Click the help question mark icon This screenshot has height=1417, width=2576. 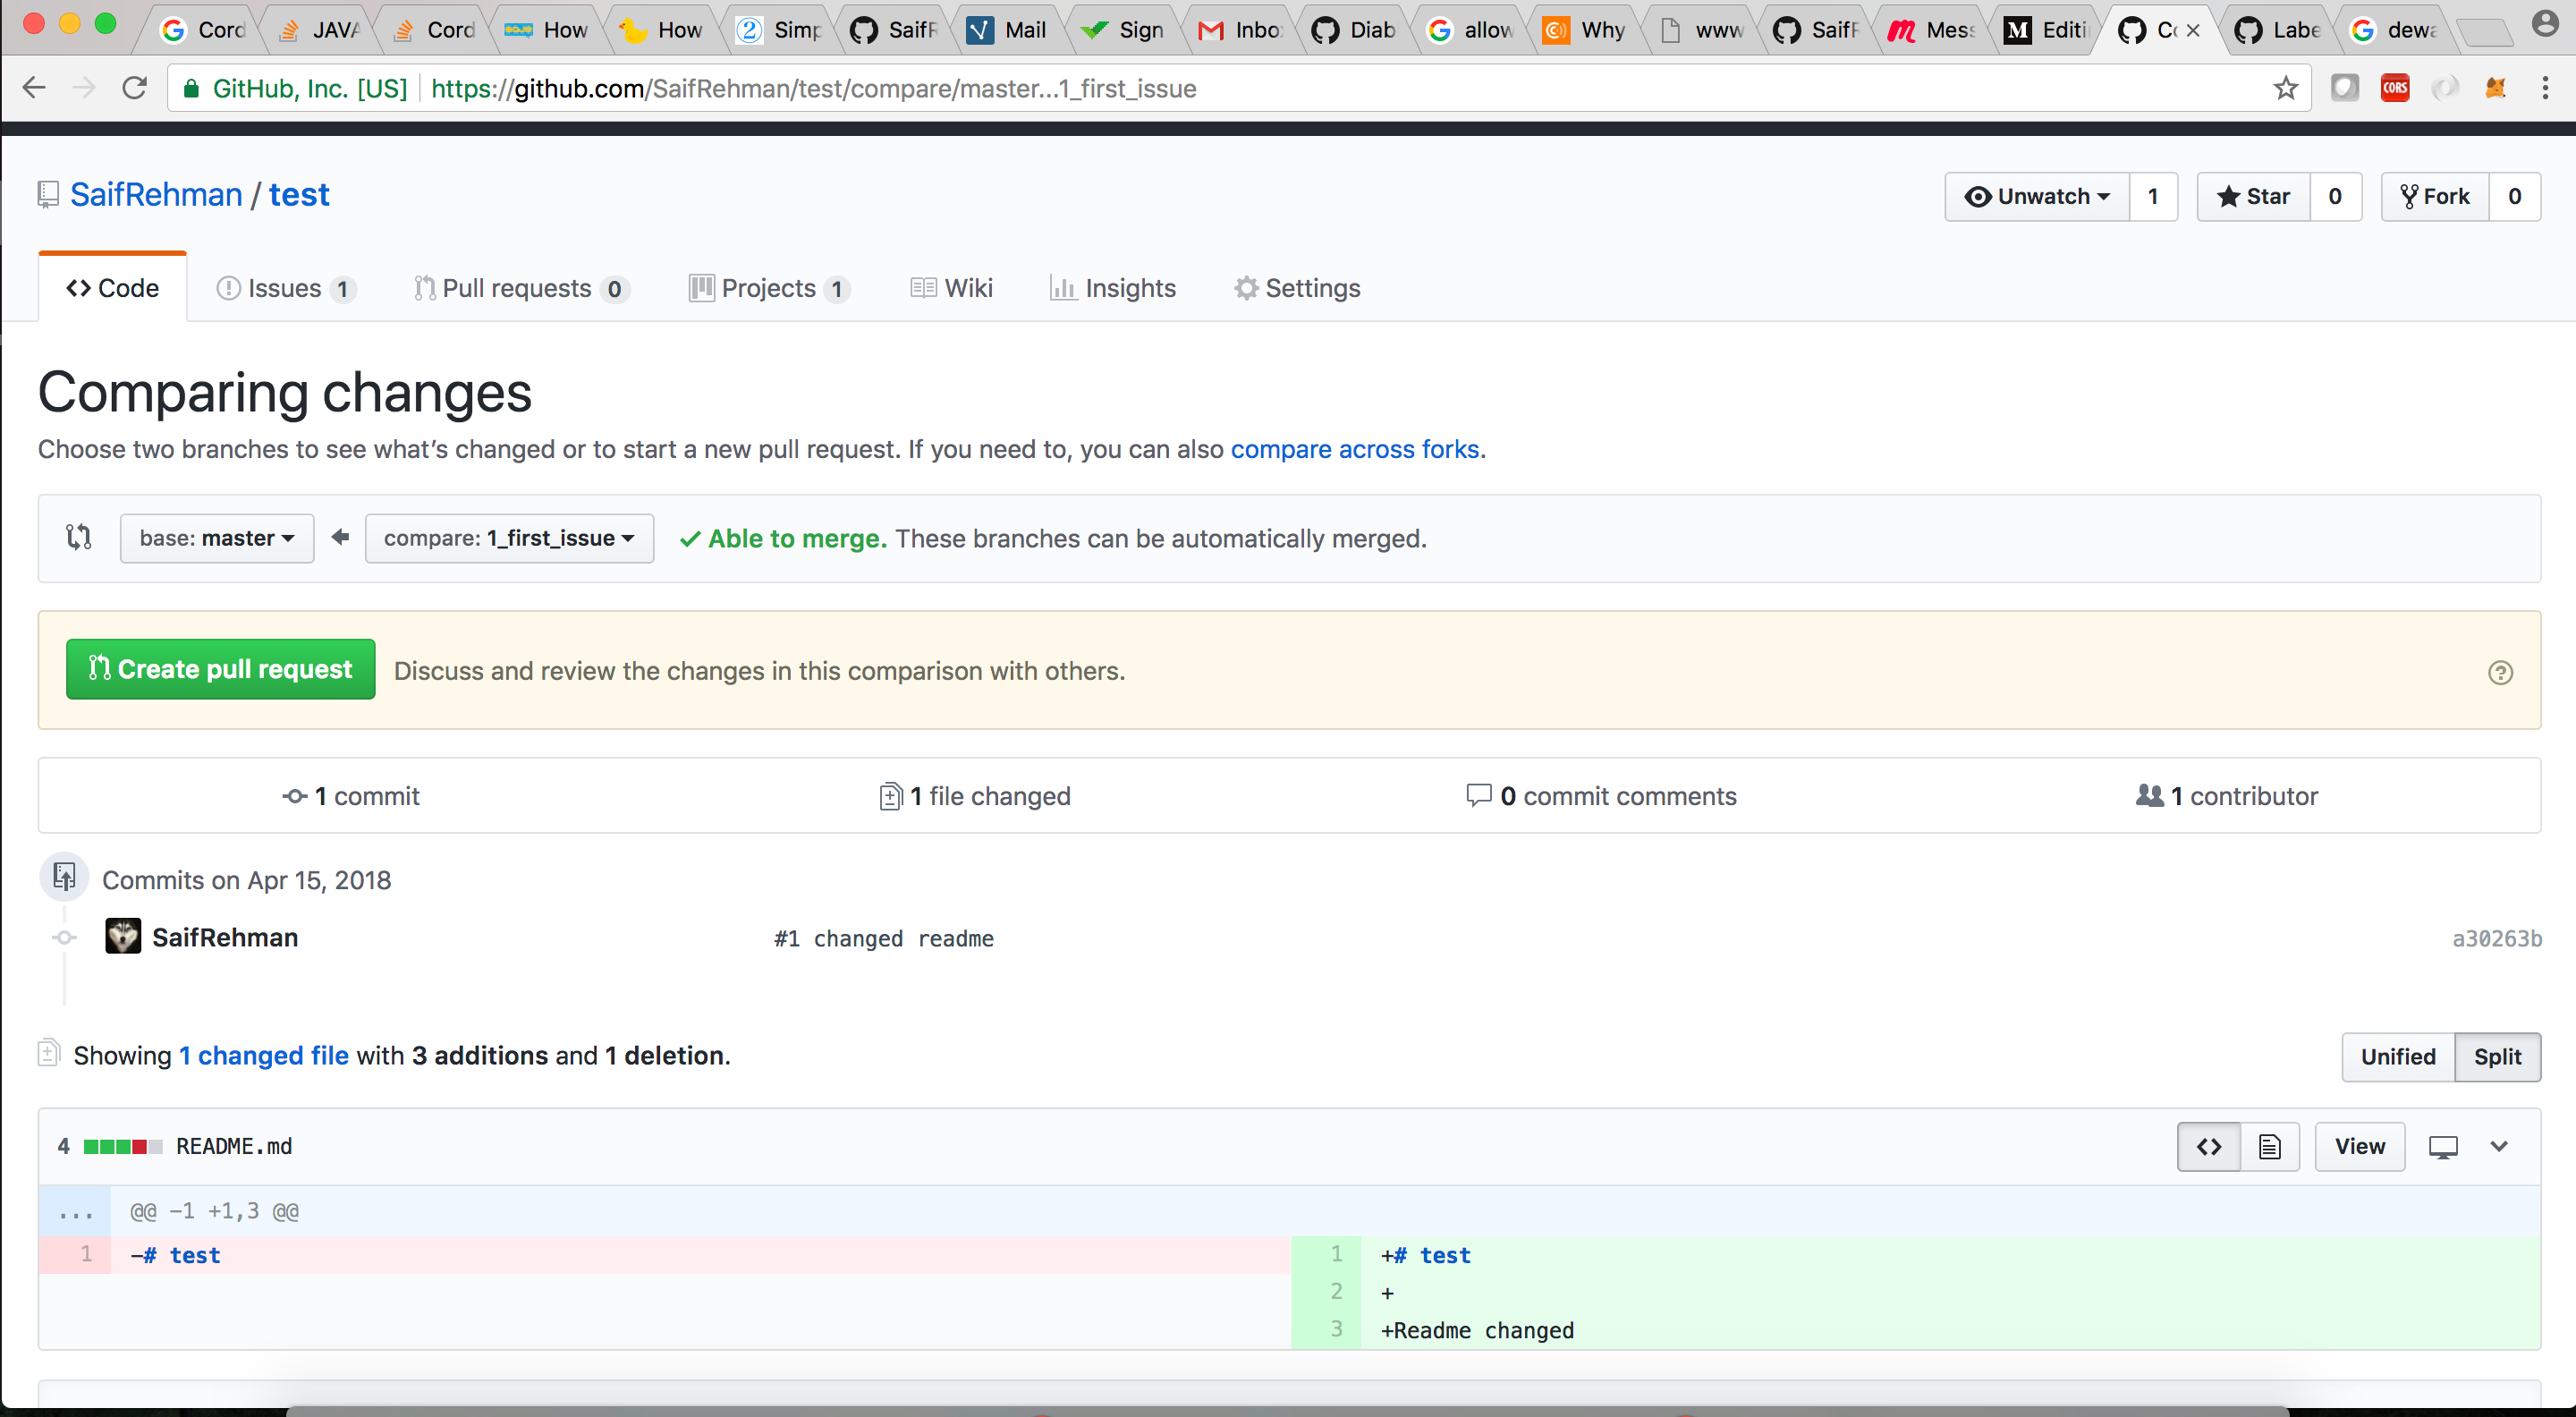(2499, 672)
